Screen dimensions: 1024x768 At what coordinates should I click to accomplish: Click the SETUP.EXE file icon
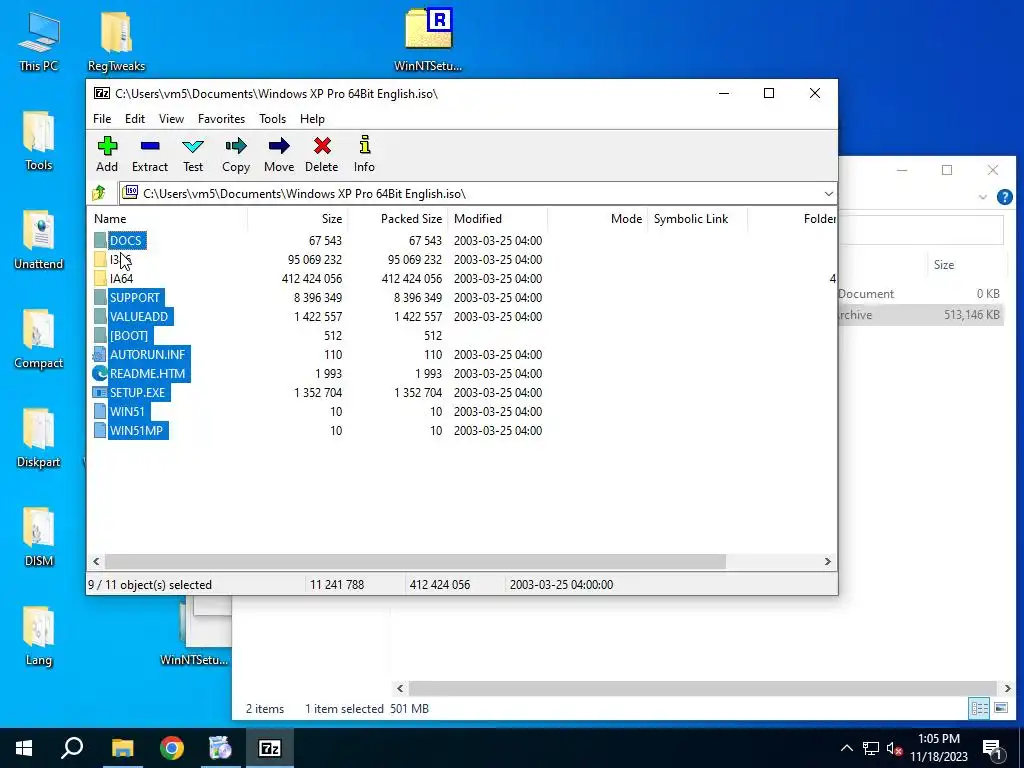(x=100, y=392)
